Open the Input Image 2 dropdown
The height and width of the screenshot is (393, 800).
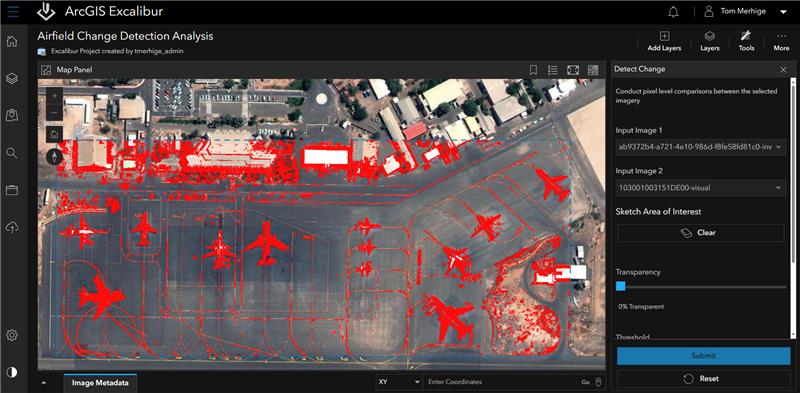701,188
